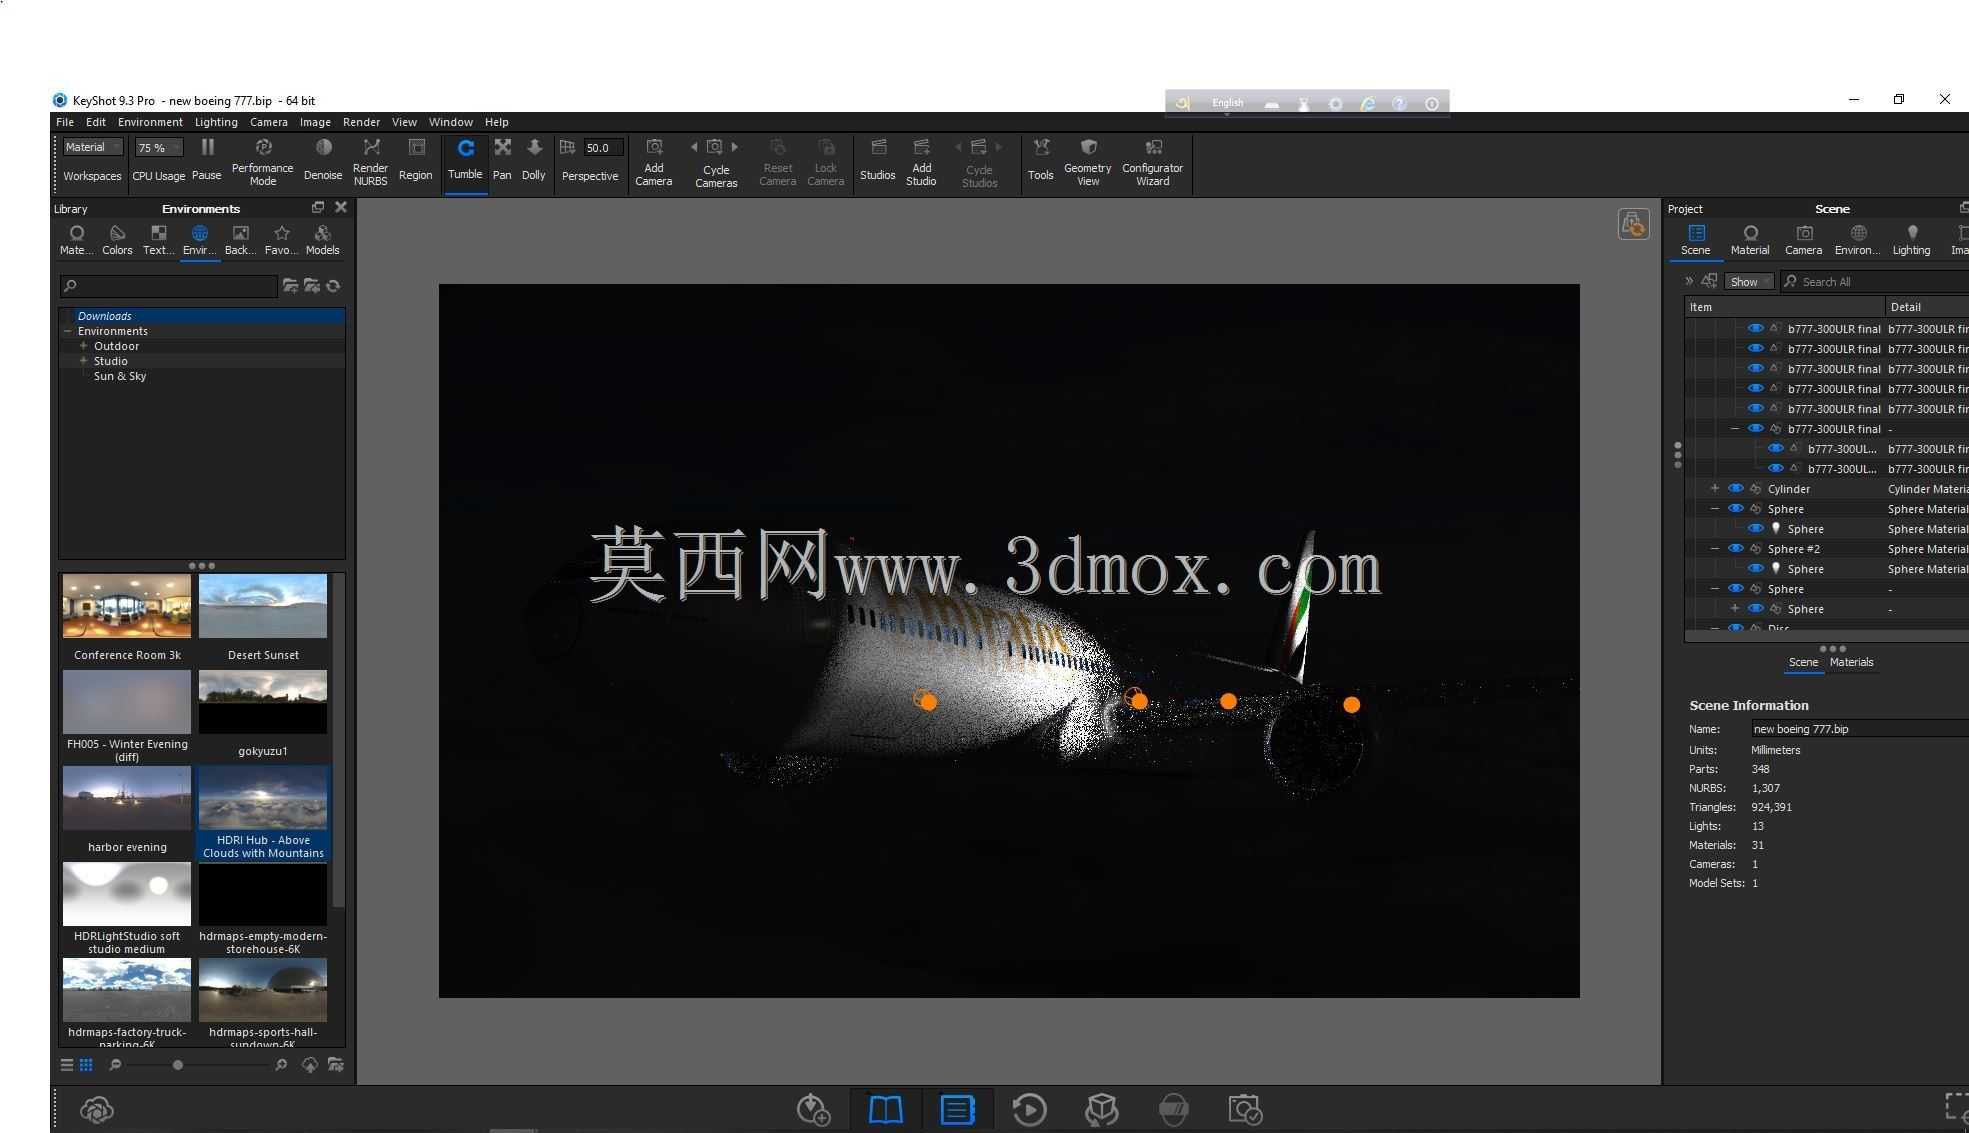
Task: Click the Cycle Cameras next arrow
Action: click(x=735, y=147)
